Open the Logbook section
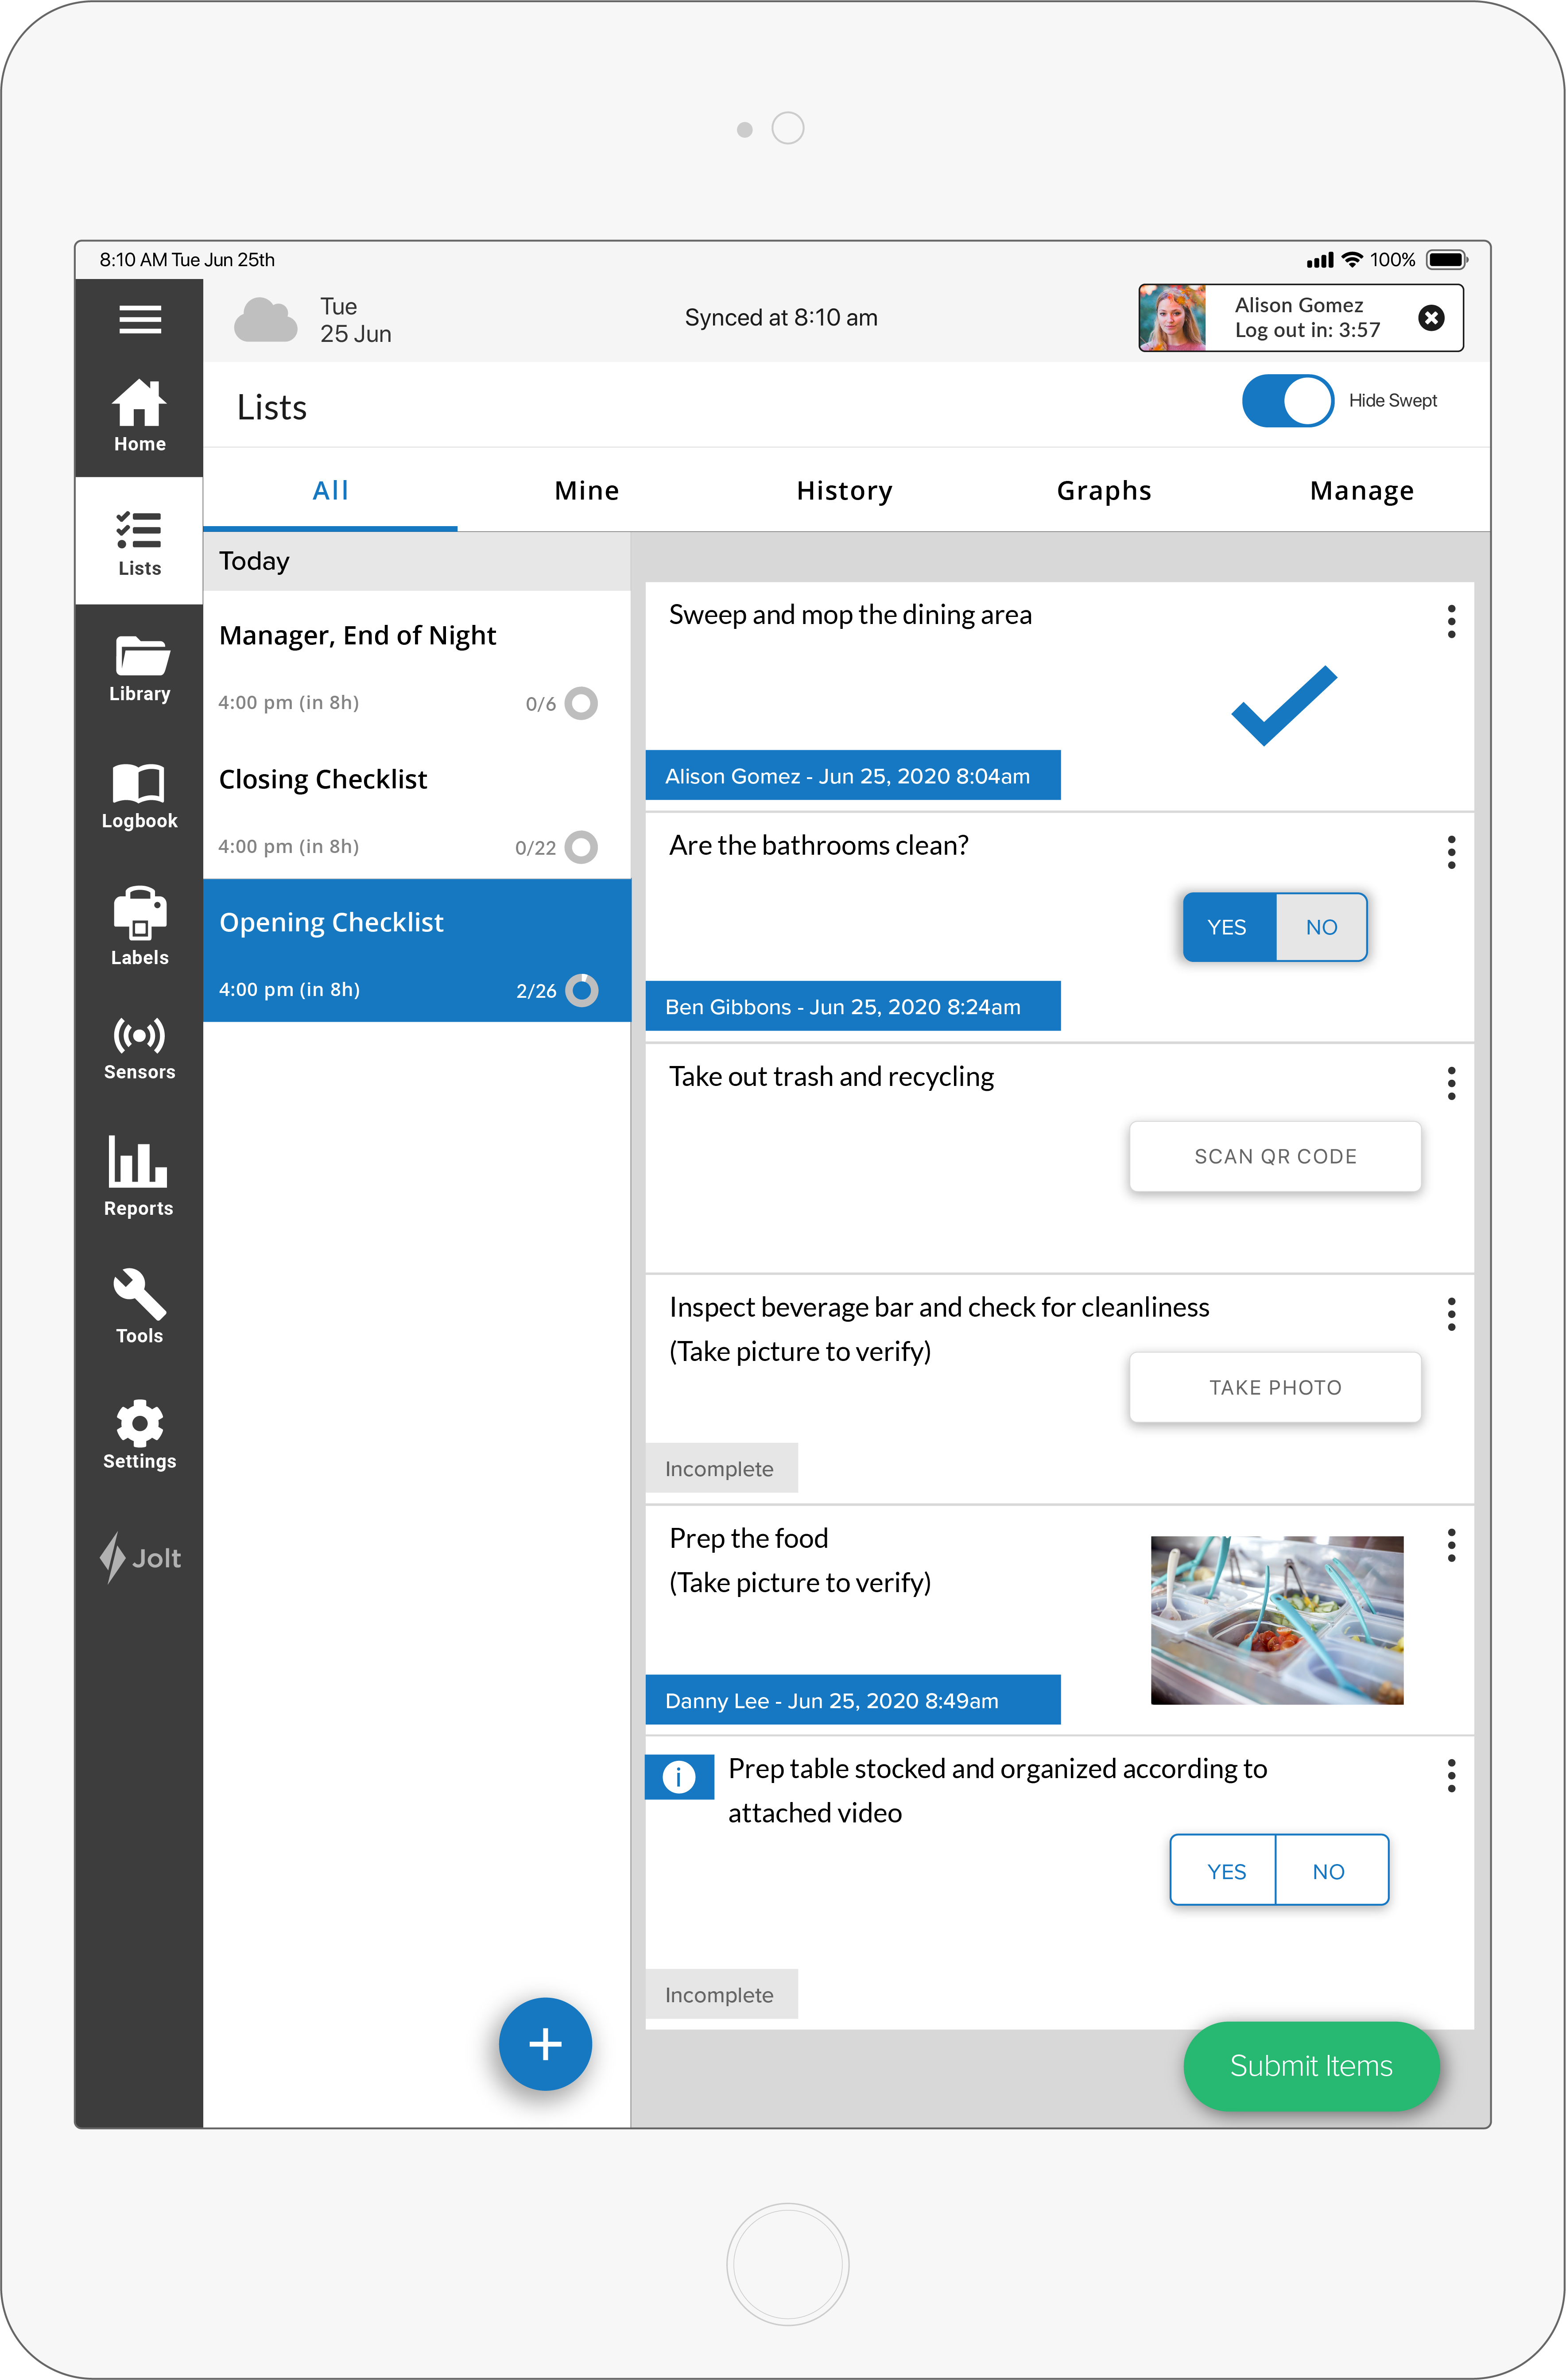1566x2380 pixels. click(139, 795)
